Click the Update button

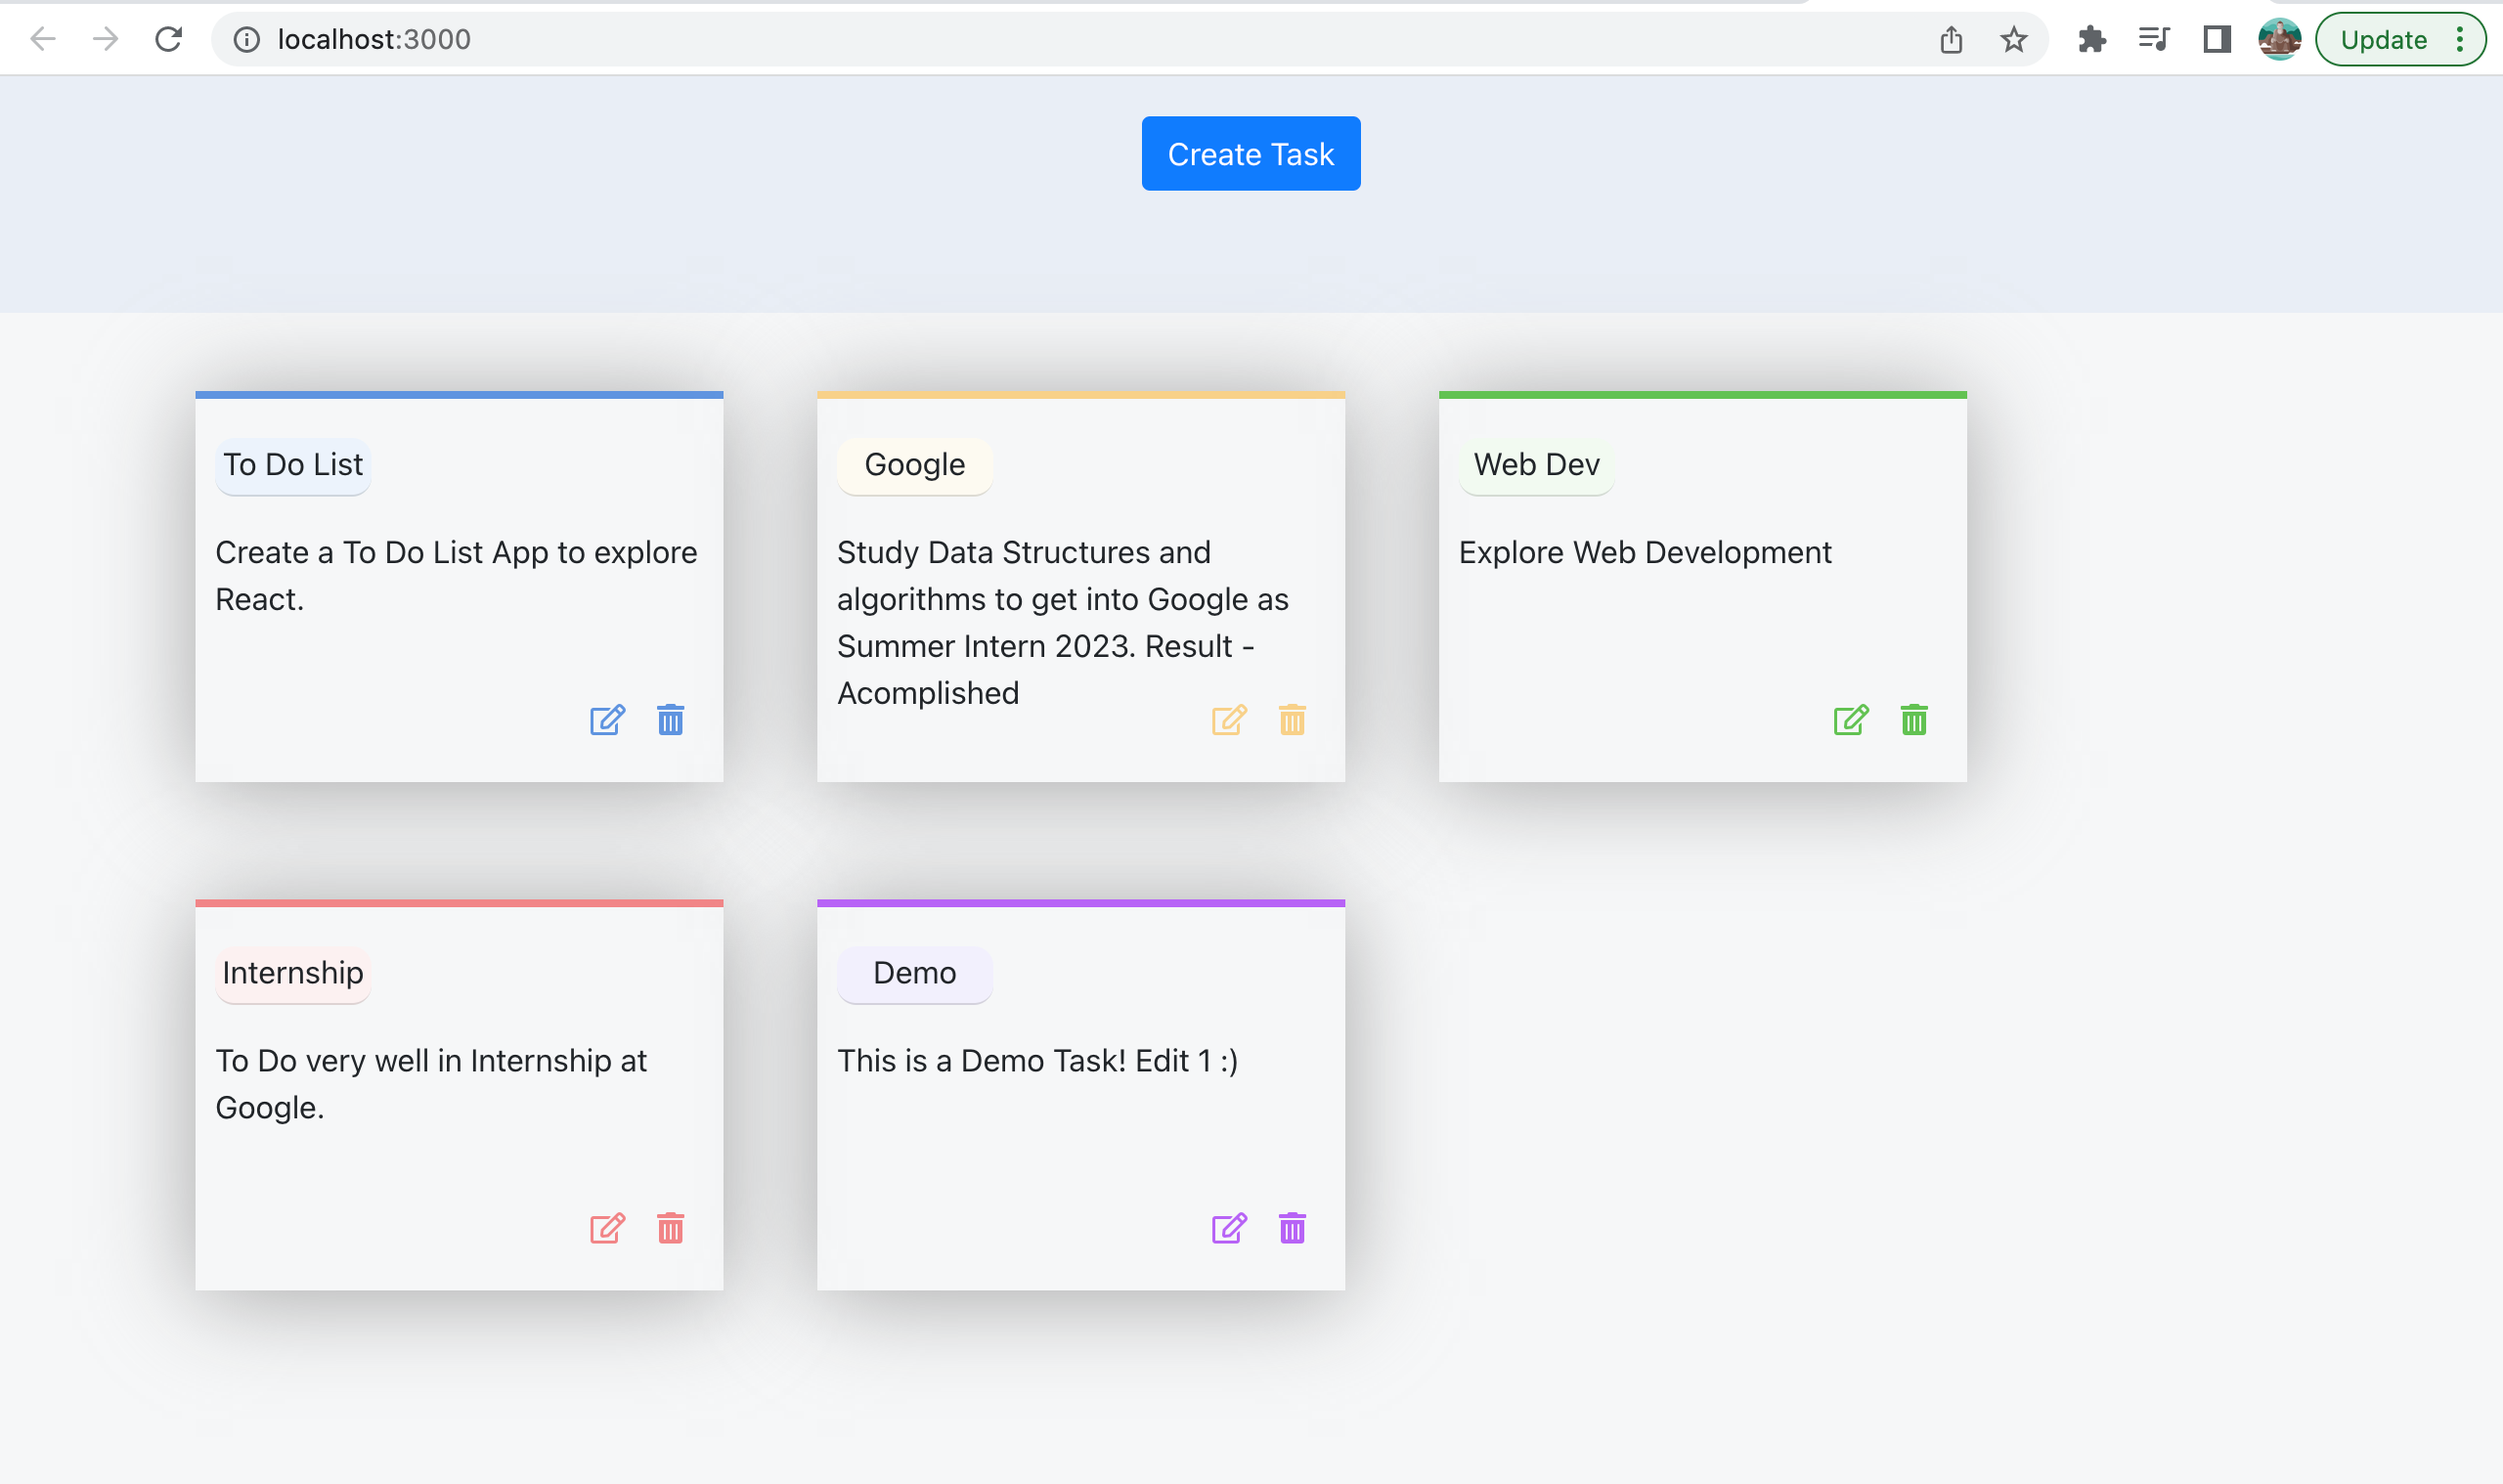(x=2383, y=39)
